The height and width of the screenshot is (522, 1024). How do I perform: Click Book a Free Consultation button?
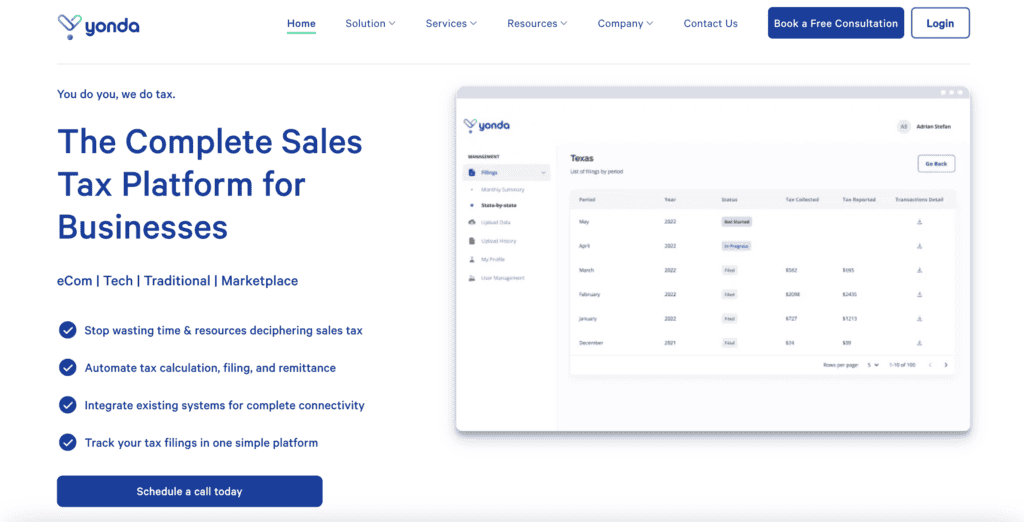click(835, 23)
